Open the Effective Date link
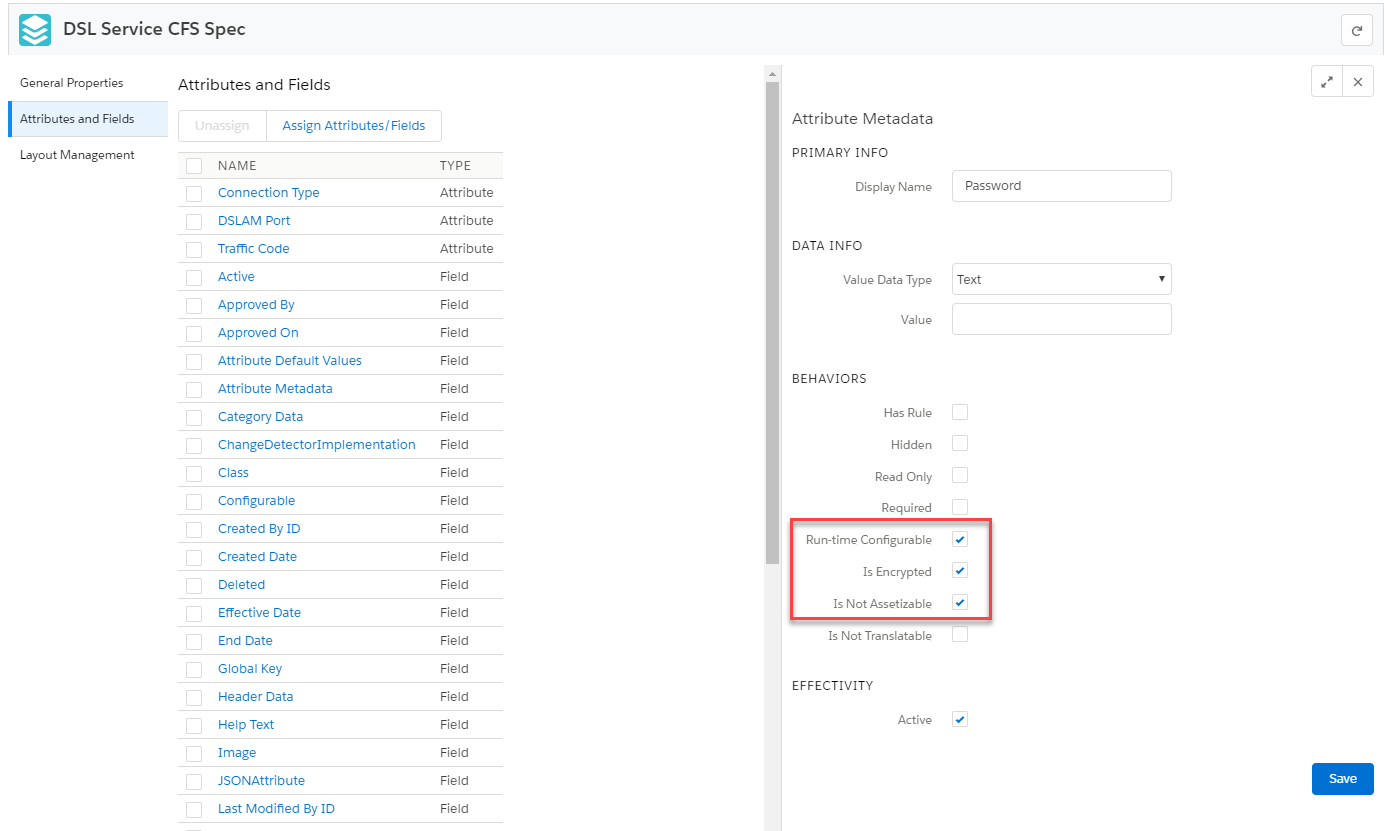 point(259,612)
